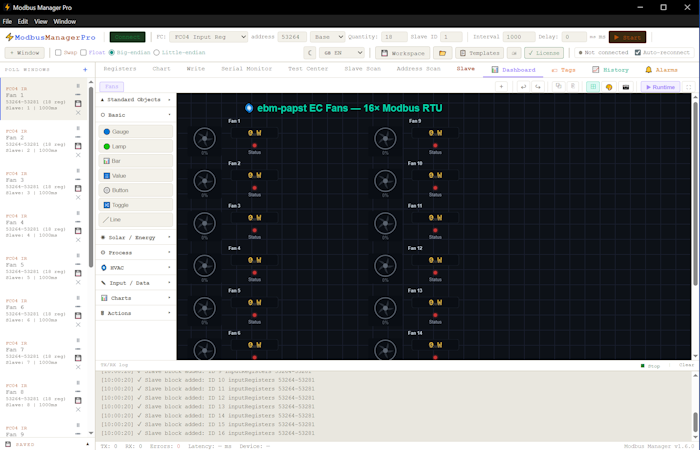Screen dimensions: 700x450
Task: Paste dashboard object
Action: 573,87
